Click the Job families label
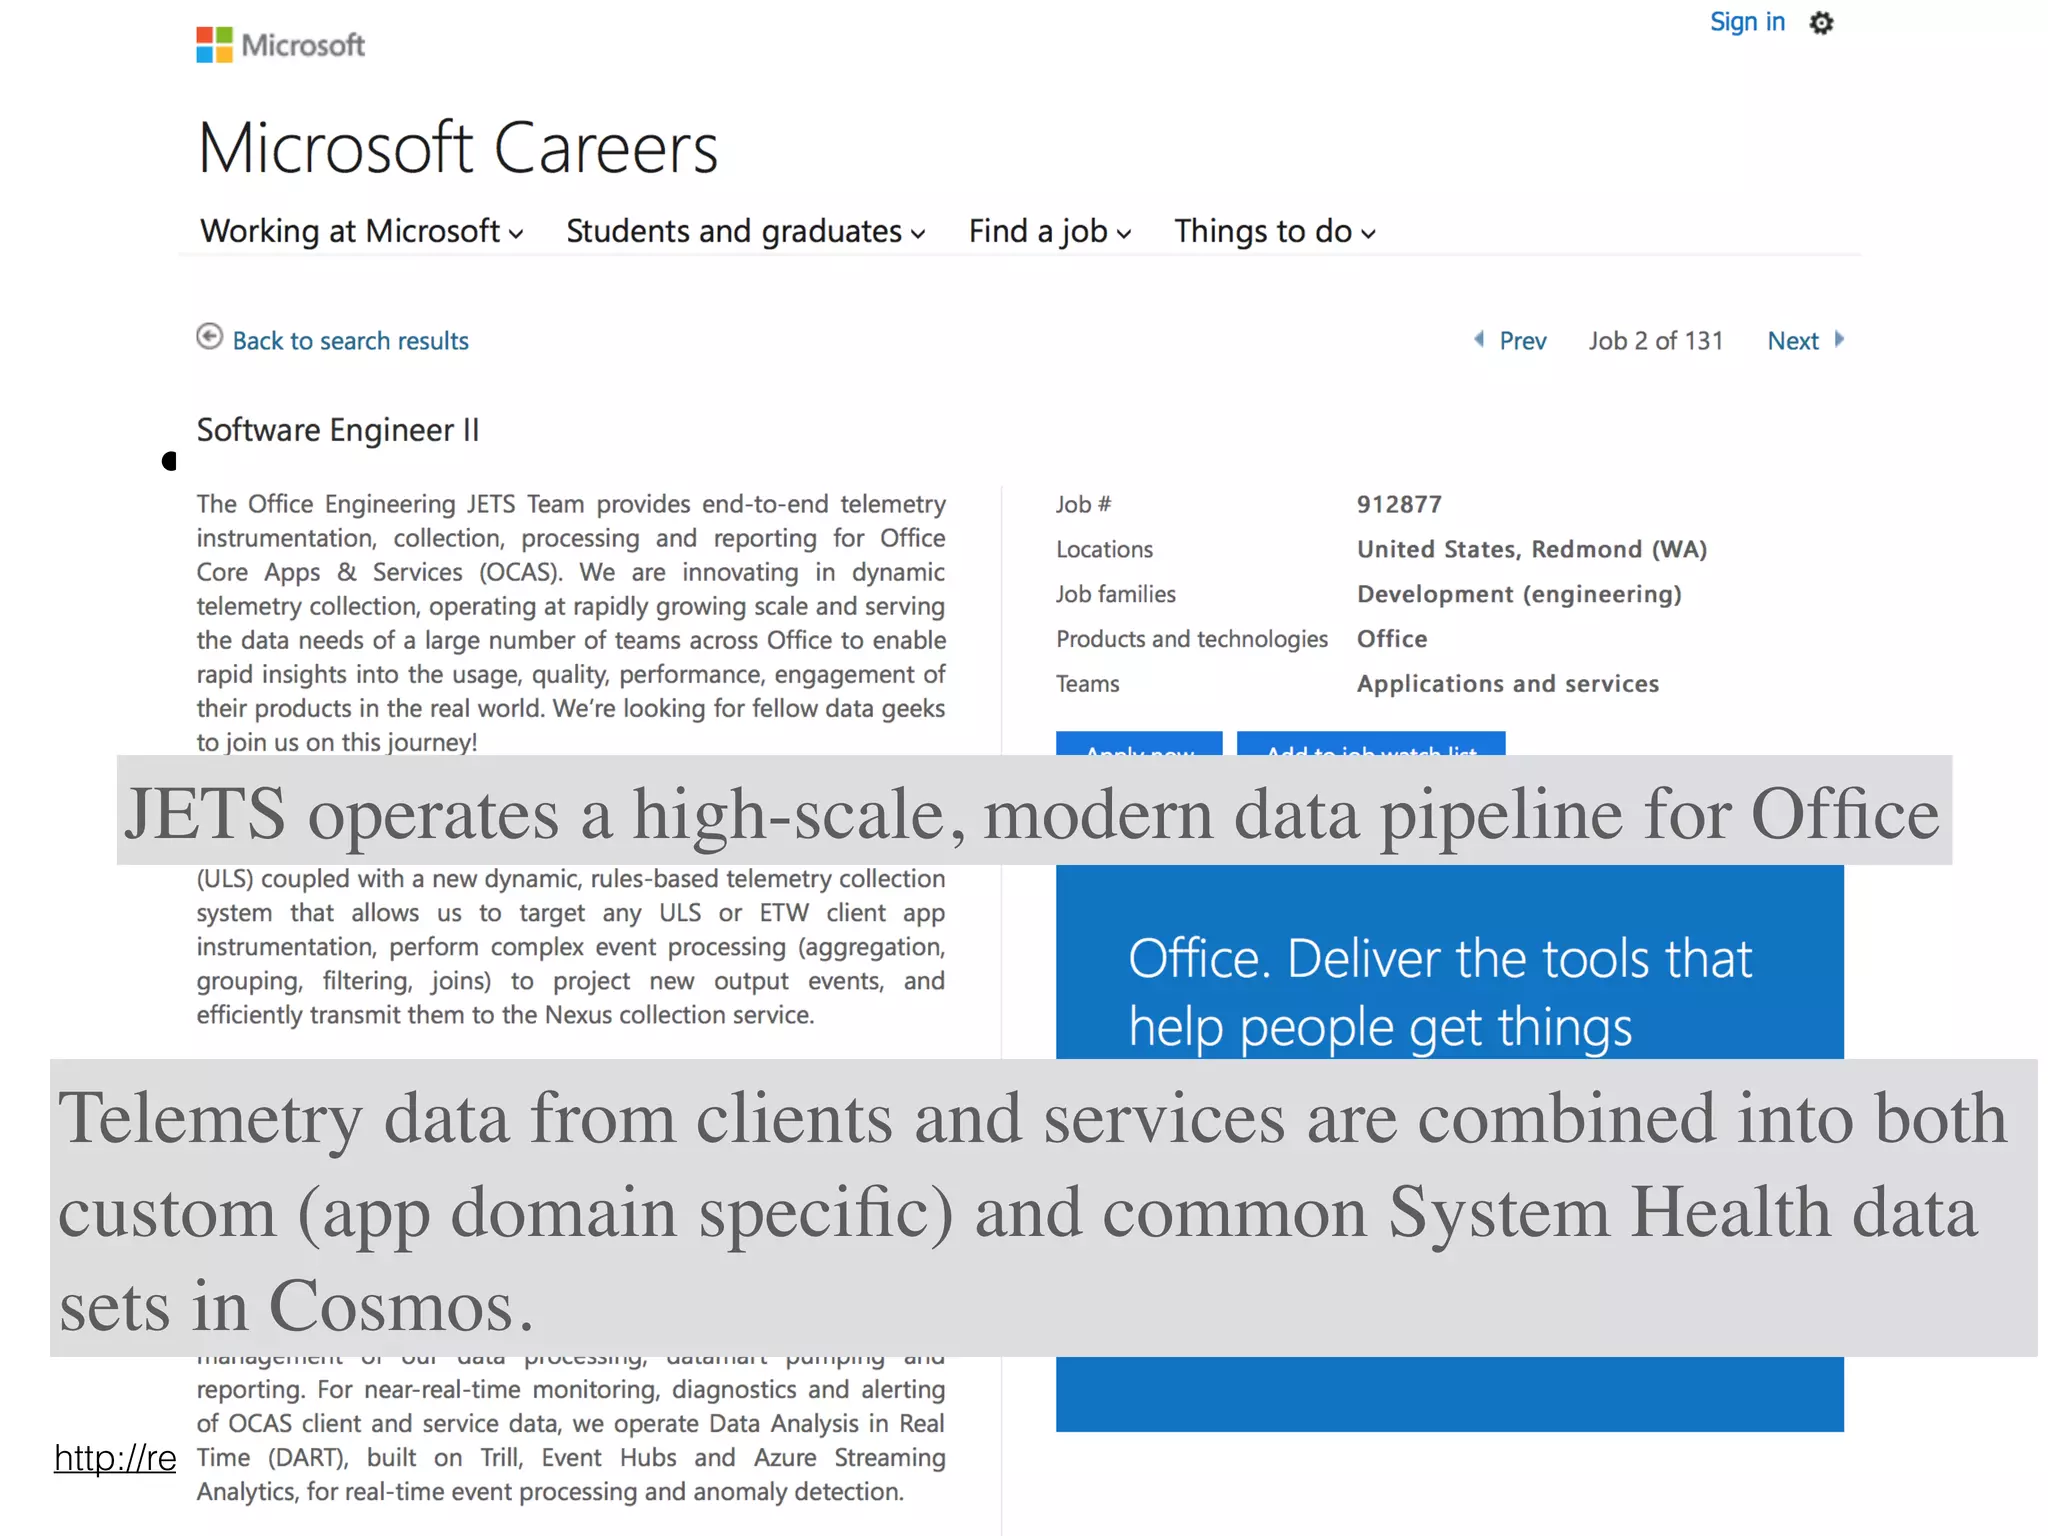Screen dimensions: 2048x1536 1116,594
